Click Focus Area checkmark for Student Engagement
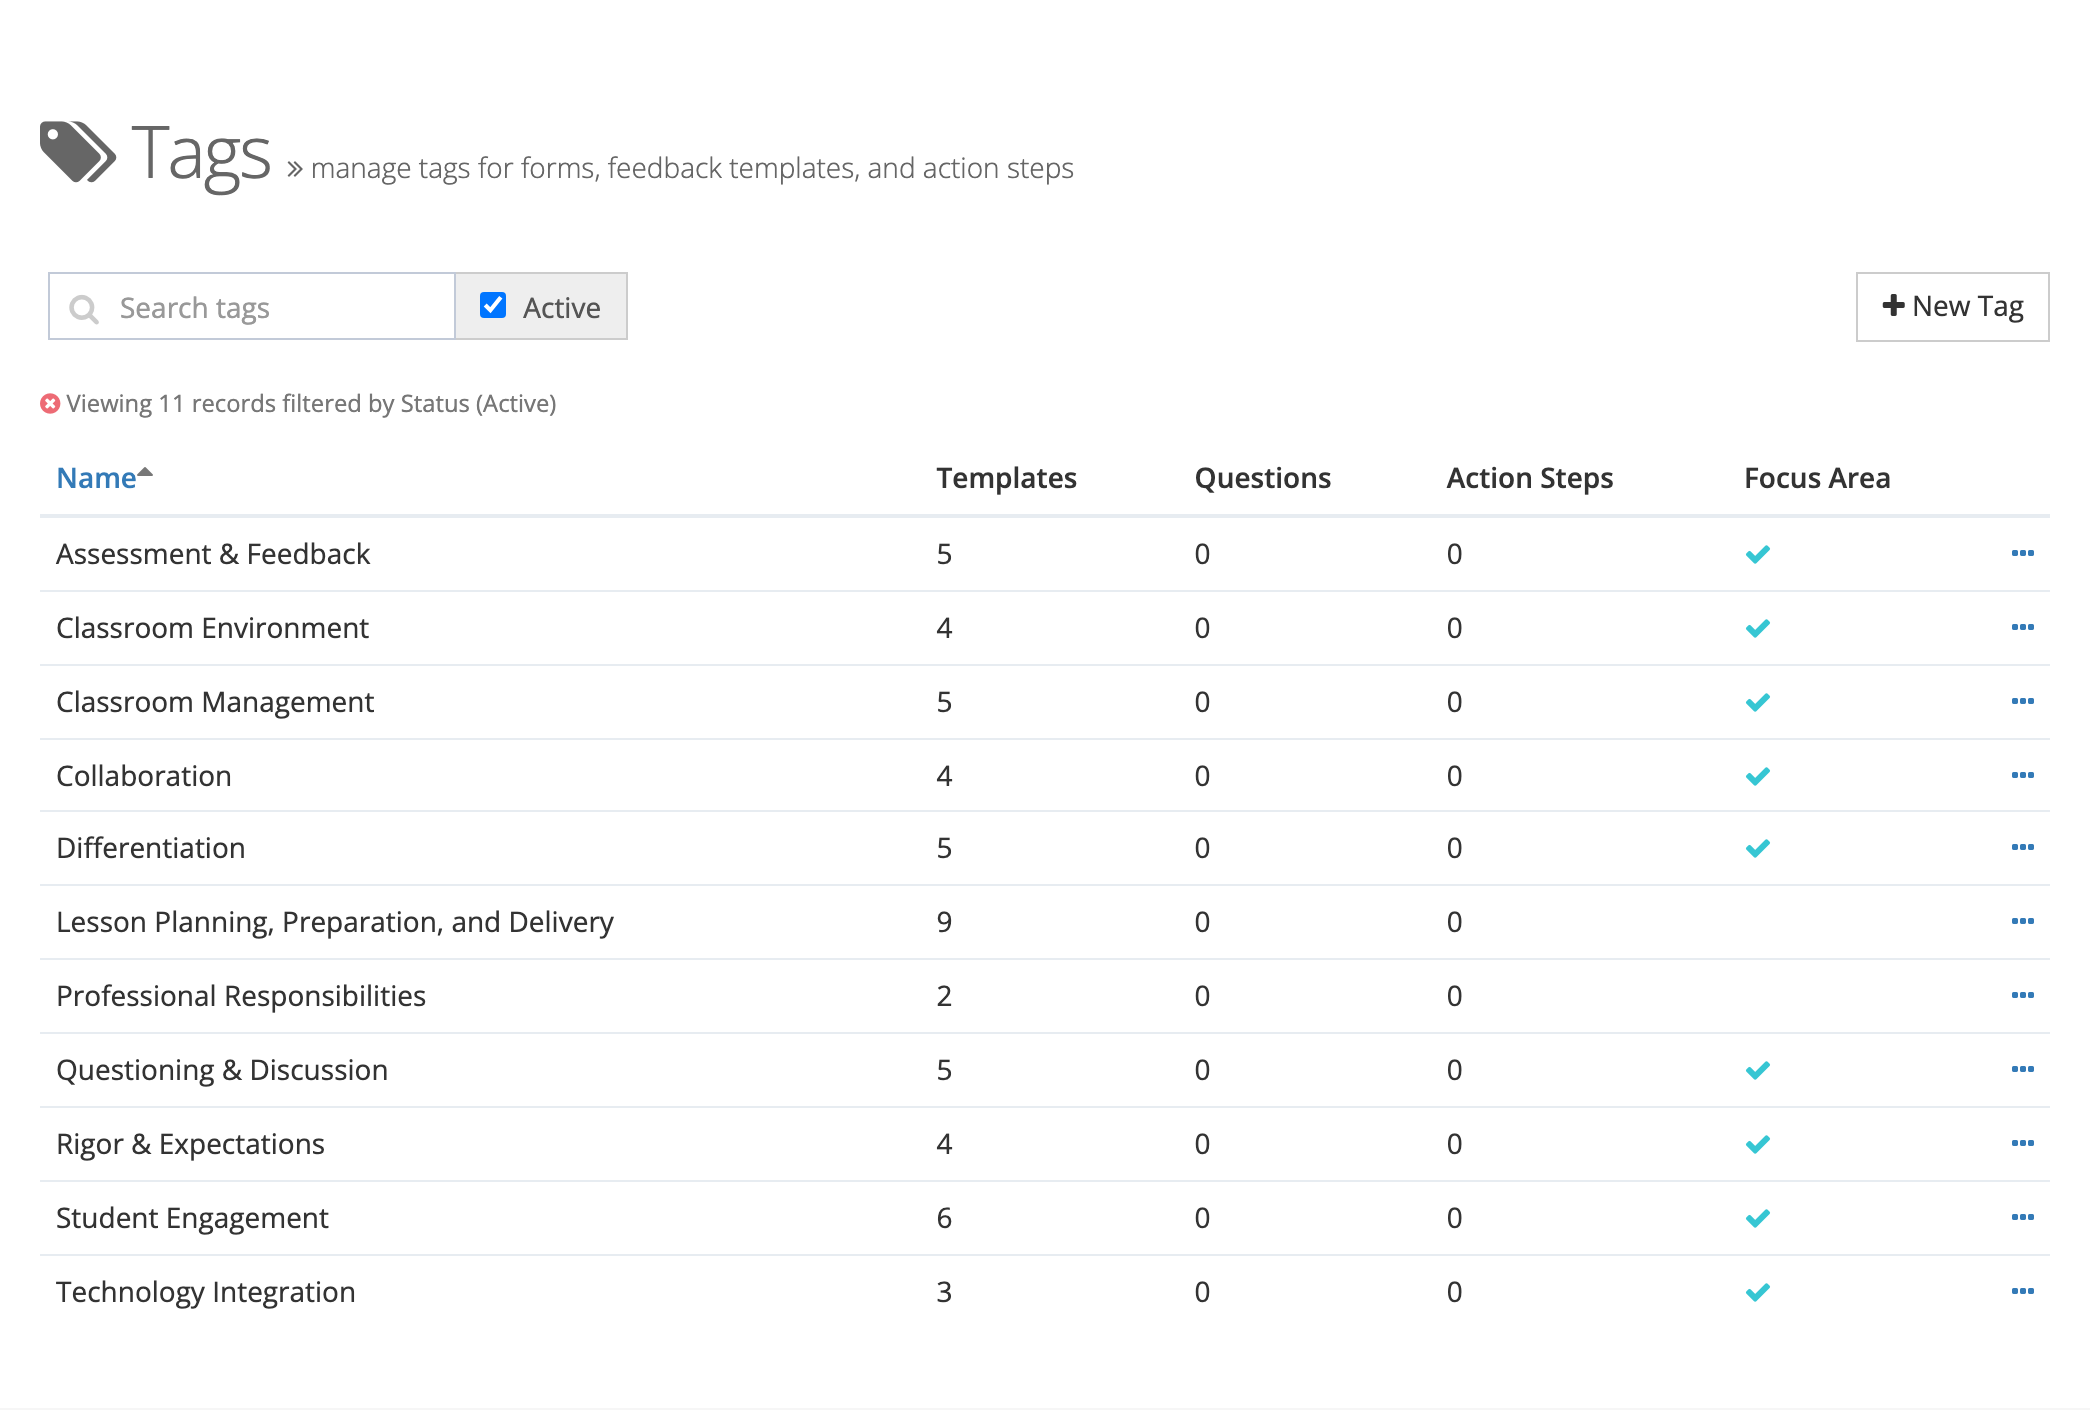Image resolution: width=2090 pixels, height=1410 pixels. pos(1758,1218)
